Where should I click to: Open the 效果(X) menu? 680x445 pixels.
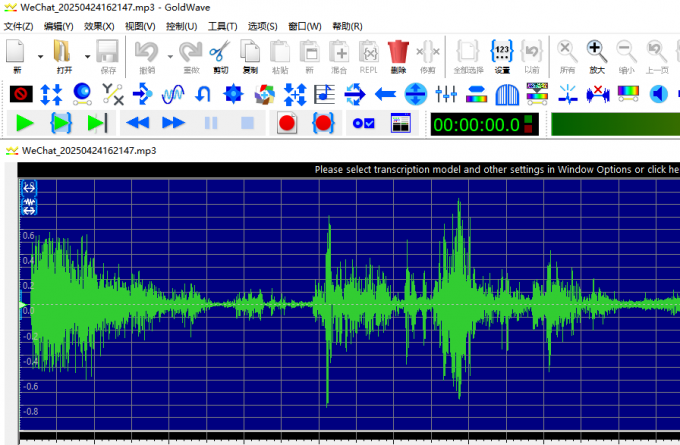tap(99, 26)
